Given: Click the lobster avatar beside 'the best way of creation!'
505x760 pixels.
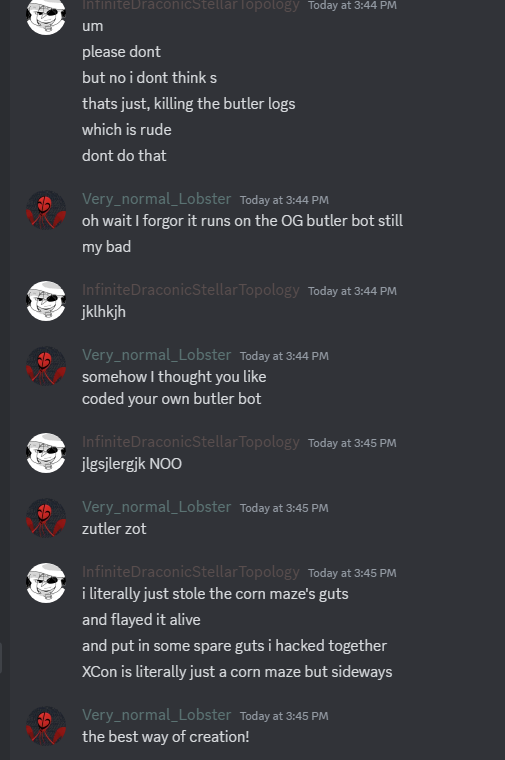Looking at the screenshot, I should [46, 726].
